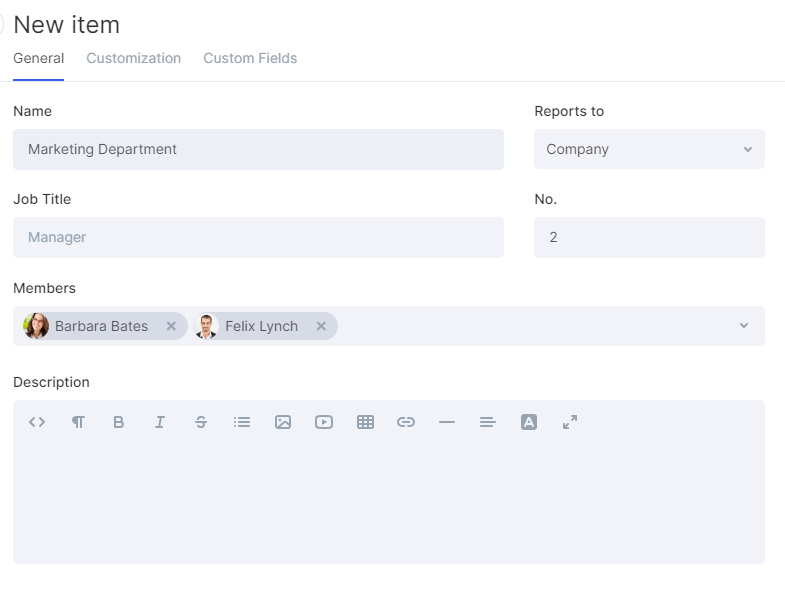785x589 pixels.
Task: Insert a table into Description
Action: [x=365, y=422]
